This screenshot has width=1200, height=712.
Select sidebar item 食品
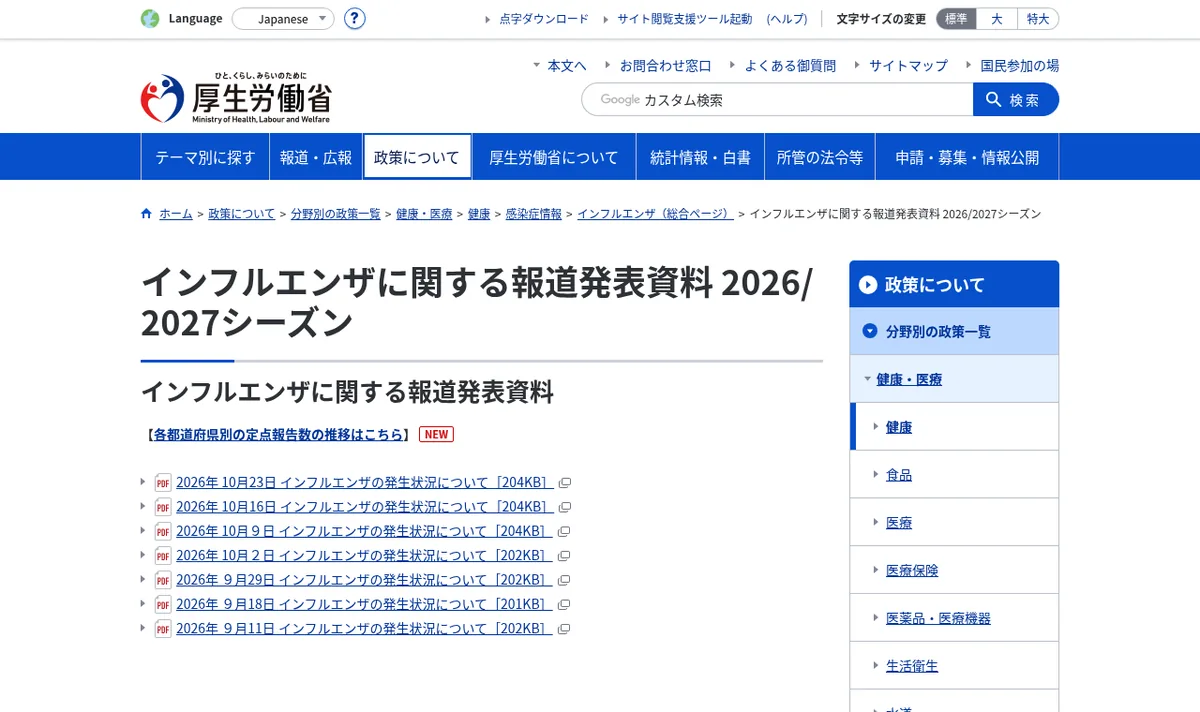[954, 475]
